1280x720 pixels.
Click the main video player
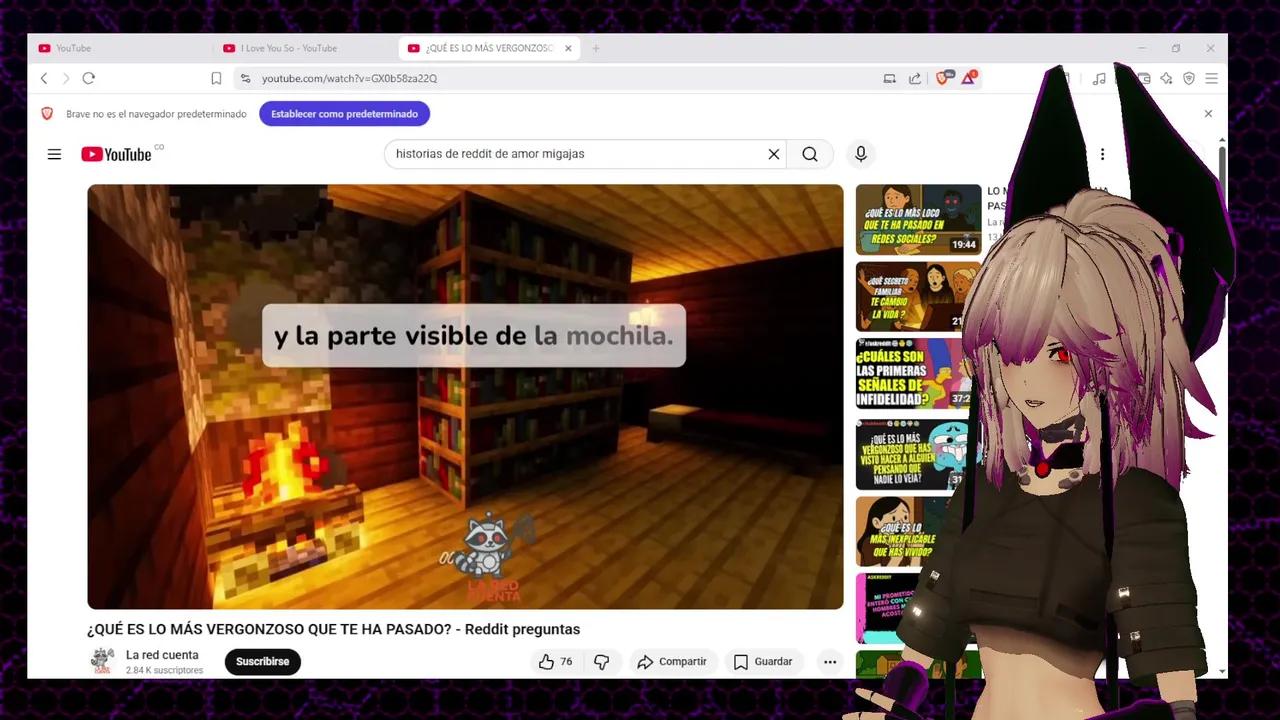tap(465, 397)
